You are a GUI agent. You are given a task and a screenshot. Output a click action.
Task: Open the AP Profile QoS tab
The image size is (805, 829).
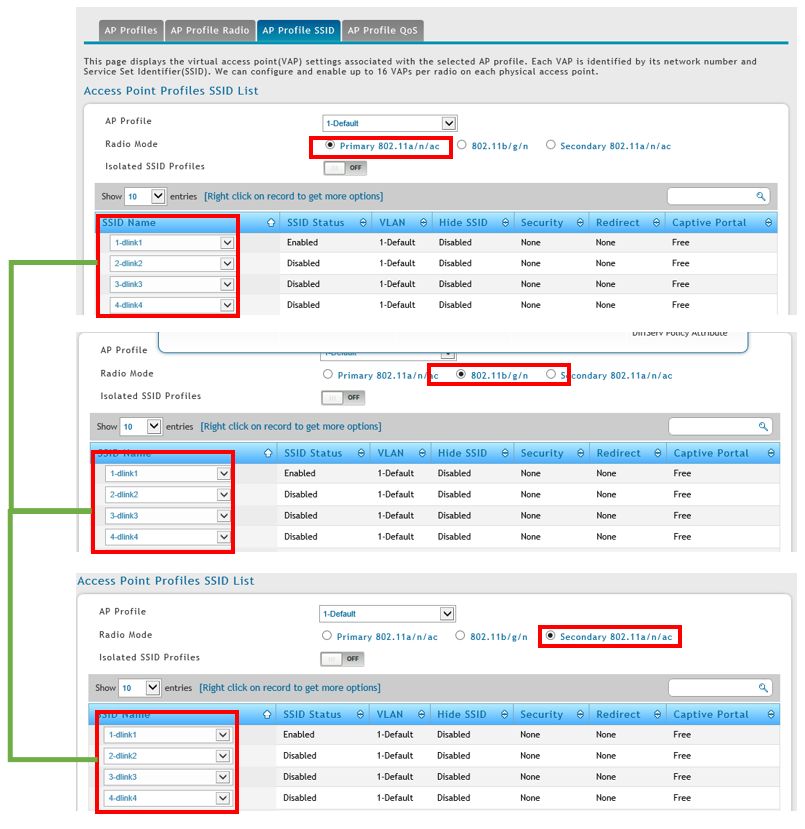[382, 30]
